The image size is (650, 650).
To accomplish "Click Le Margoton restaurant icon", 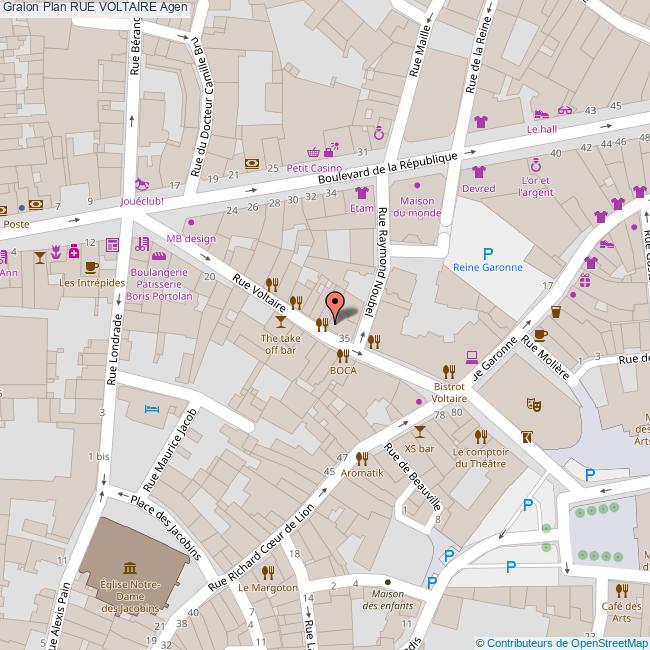I will 268,571.
